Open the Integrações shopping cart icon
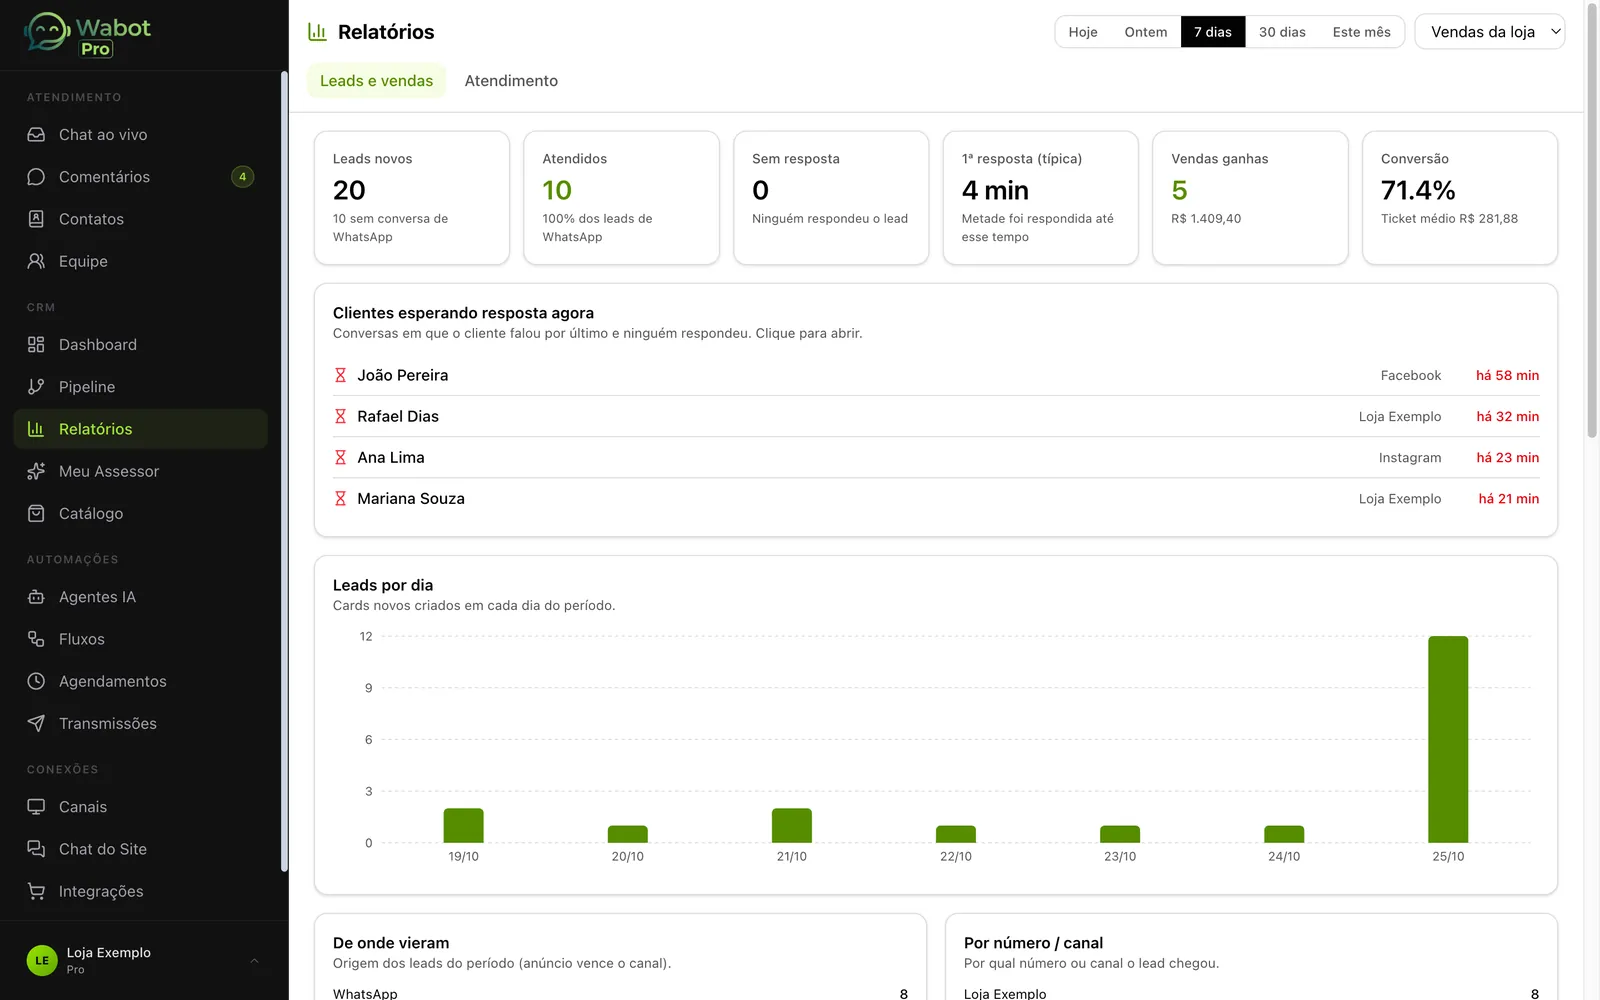1600x1000 pixels. (x=36, y=891)
